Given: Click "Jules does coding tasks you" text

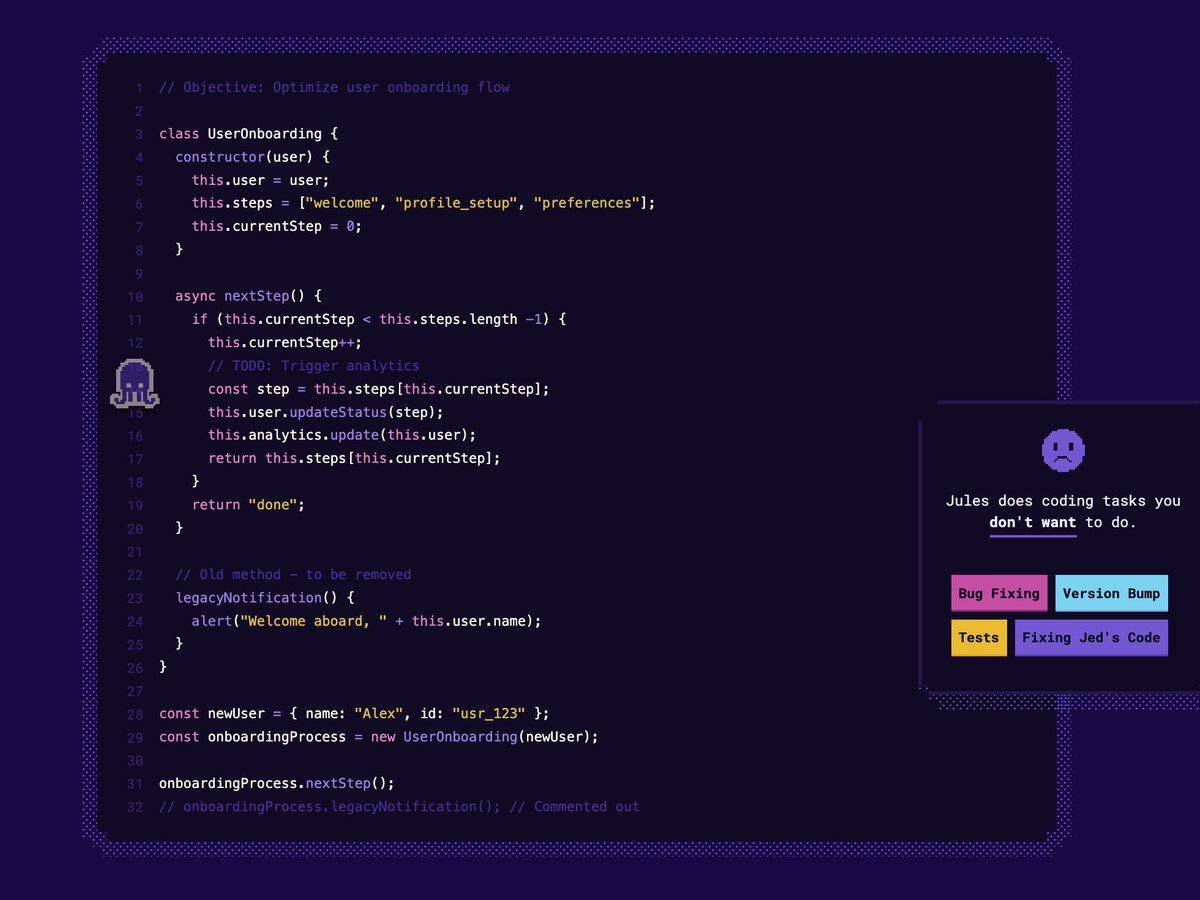Looking at the screenshot, I should tap(1063, 501).
